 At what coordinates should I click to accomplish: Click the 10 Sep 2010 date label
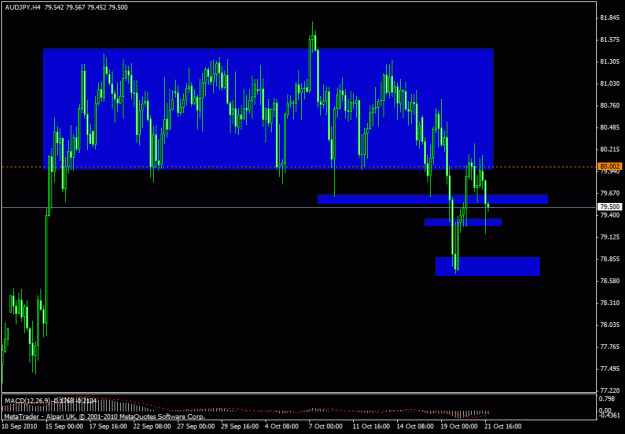pos(19,426)
